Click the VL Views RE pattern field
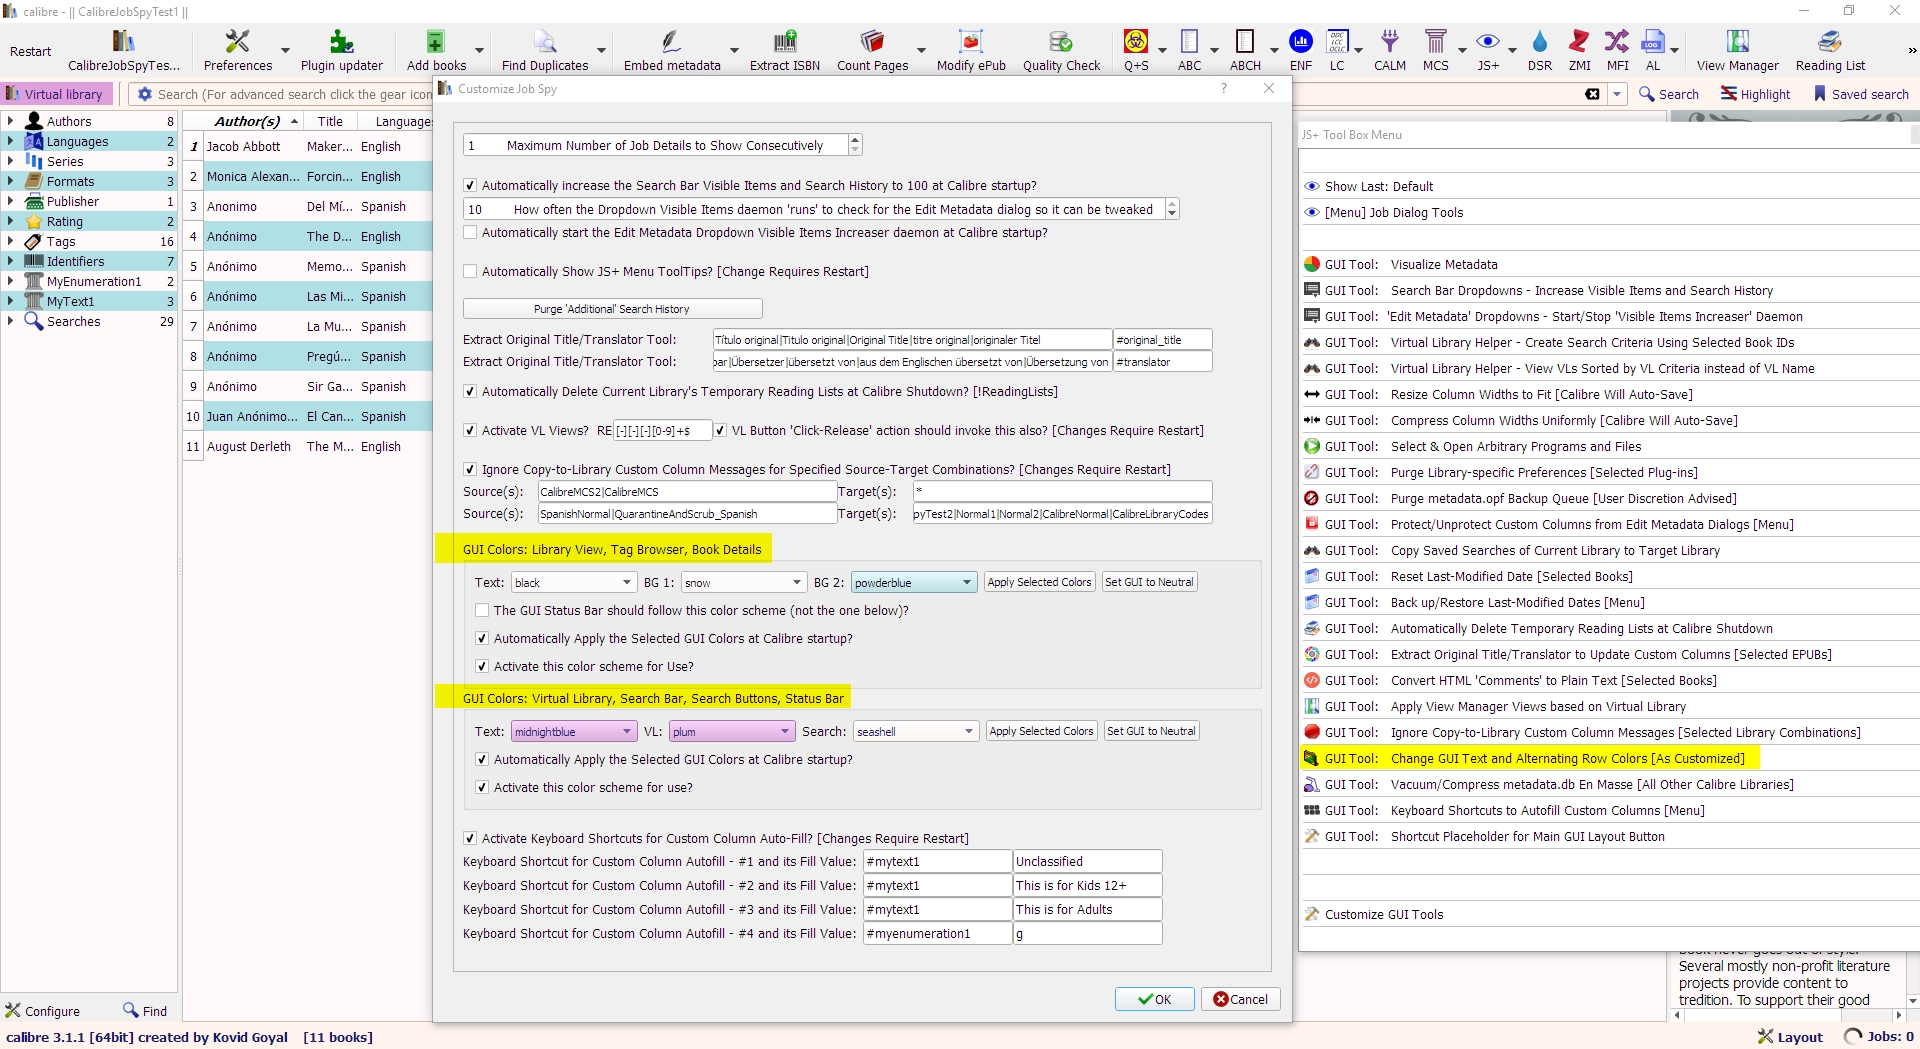Screen dimensions: 1920x1049 point(662,431)
